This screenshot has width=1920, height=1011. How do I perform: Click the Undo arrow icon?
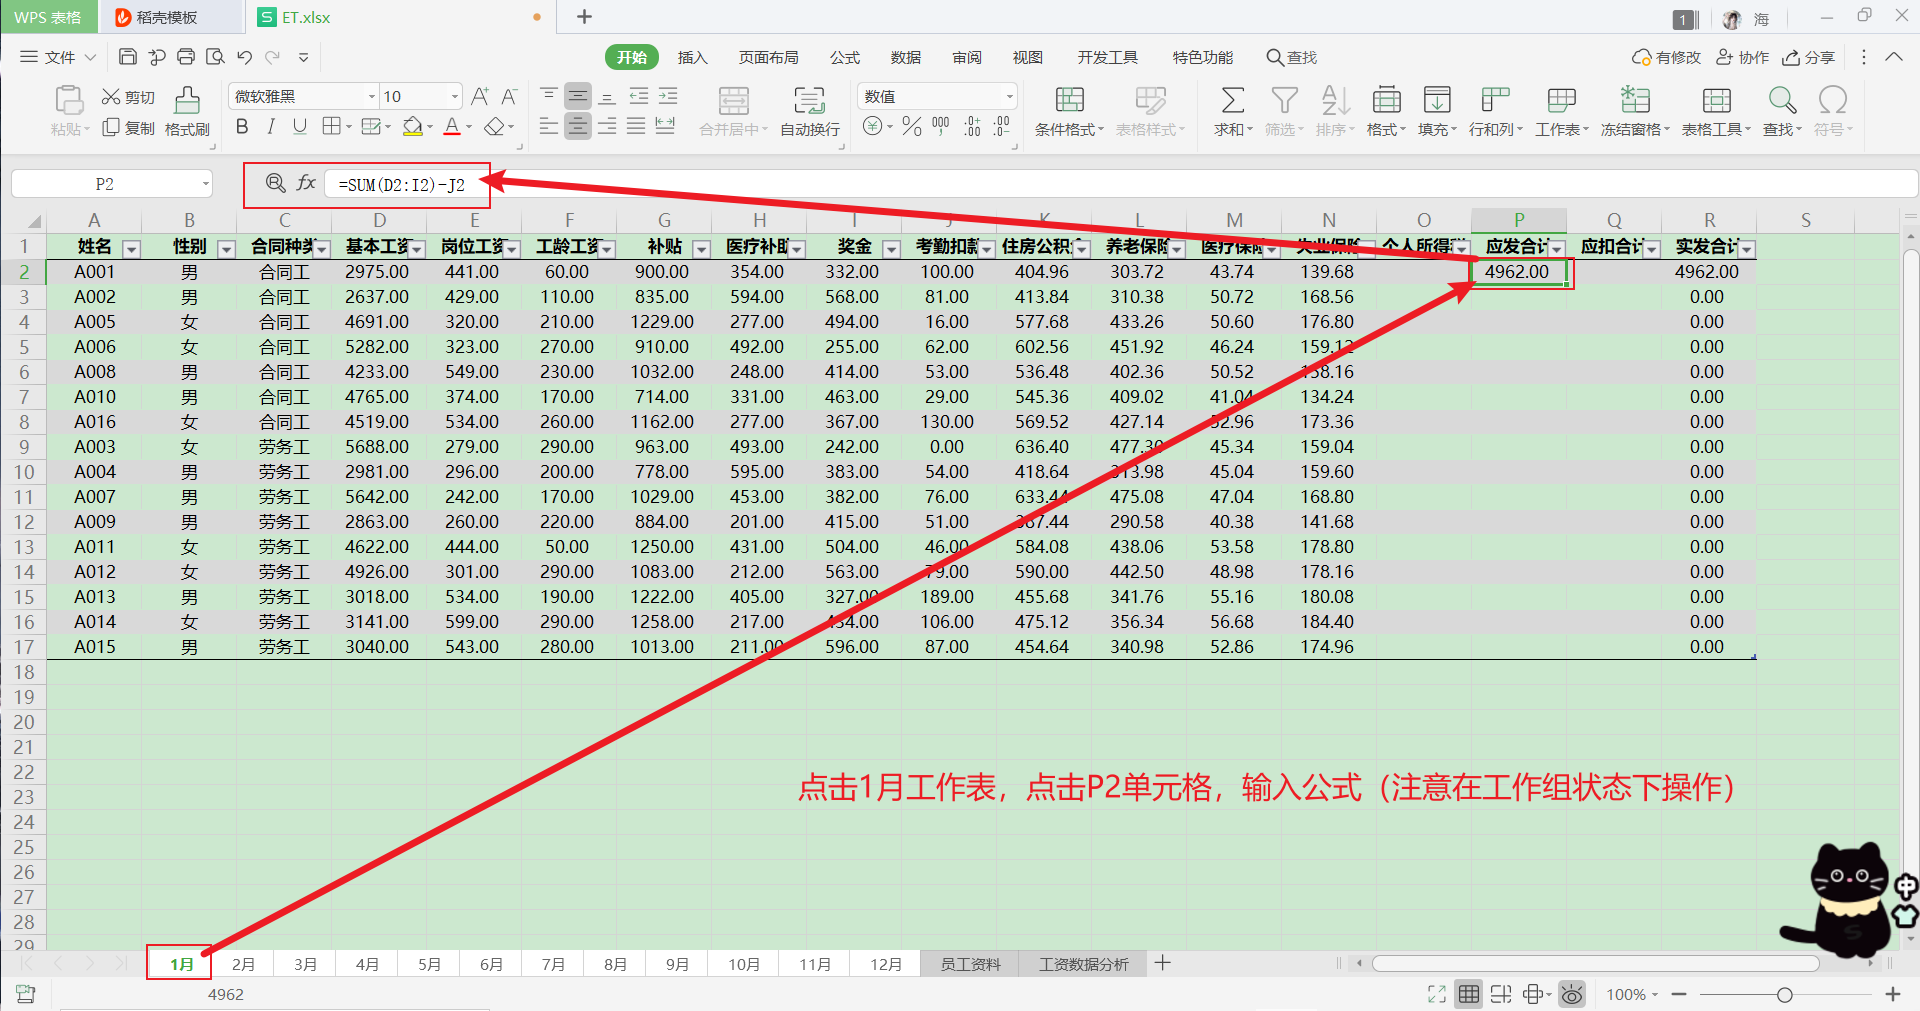point(244,57)
